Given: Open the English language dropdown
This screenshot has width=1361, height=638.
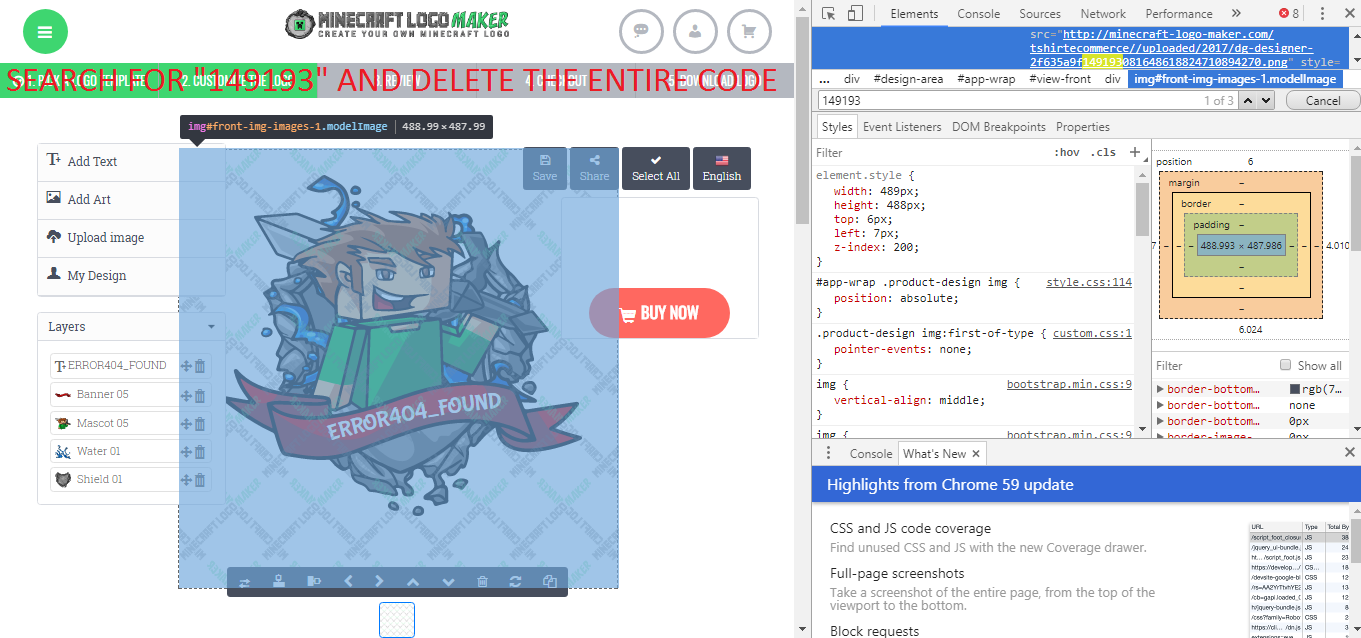Looking at the screenshot, I should [722, 168].
